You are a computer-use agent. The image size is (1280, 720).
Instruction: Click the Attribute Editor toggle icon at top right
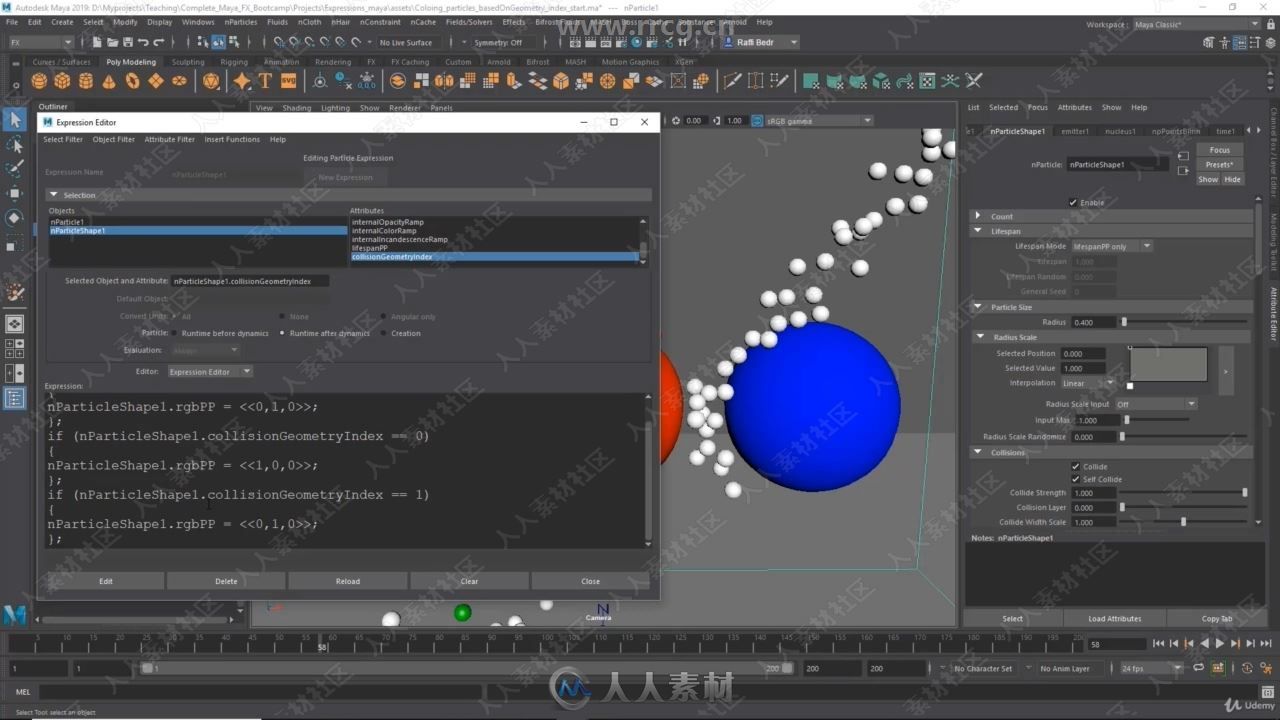1241,42
